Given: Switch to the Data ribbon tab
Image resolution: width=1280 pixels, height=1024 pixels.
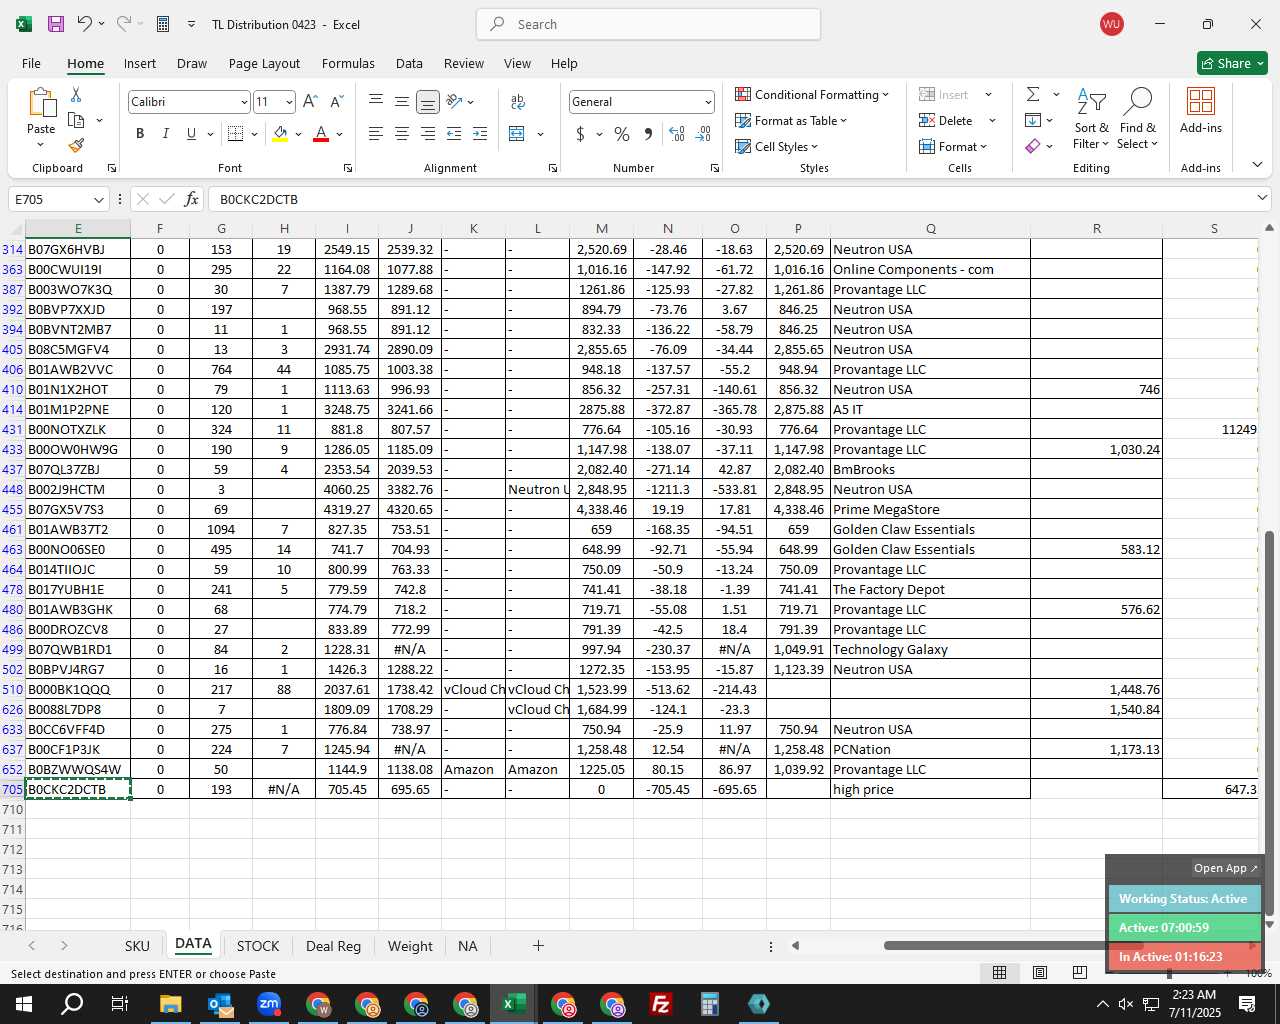Looking at the screenshot, I should tap(409, 63).
